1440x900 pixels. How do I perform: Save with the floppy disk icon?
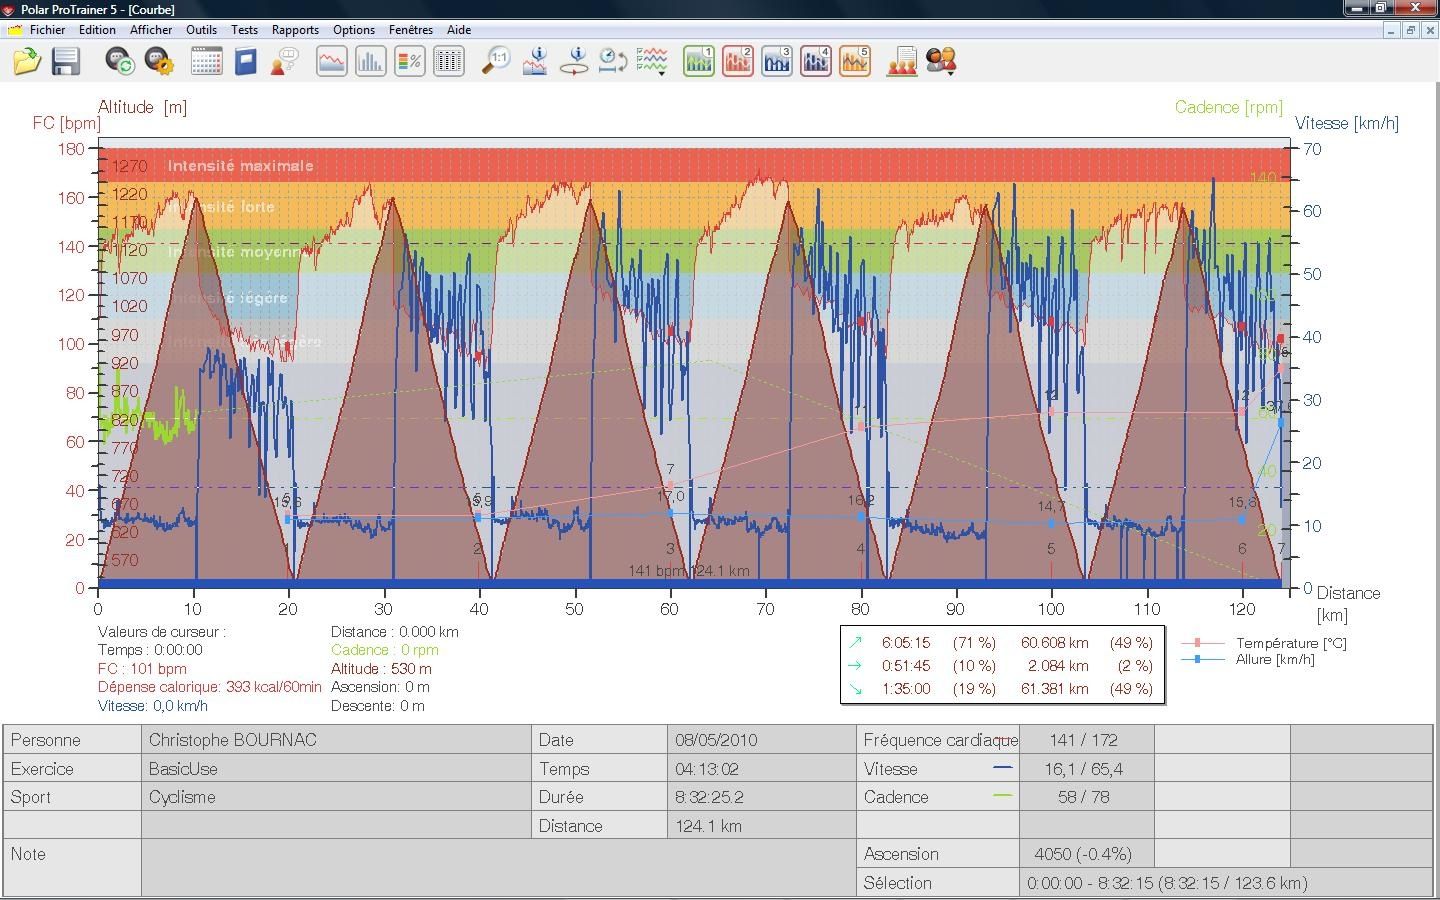coord(66,61)
